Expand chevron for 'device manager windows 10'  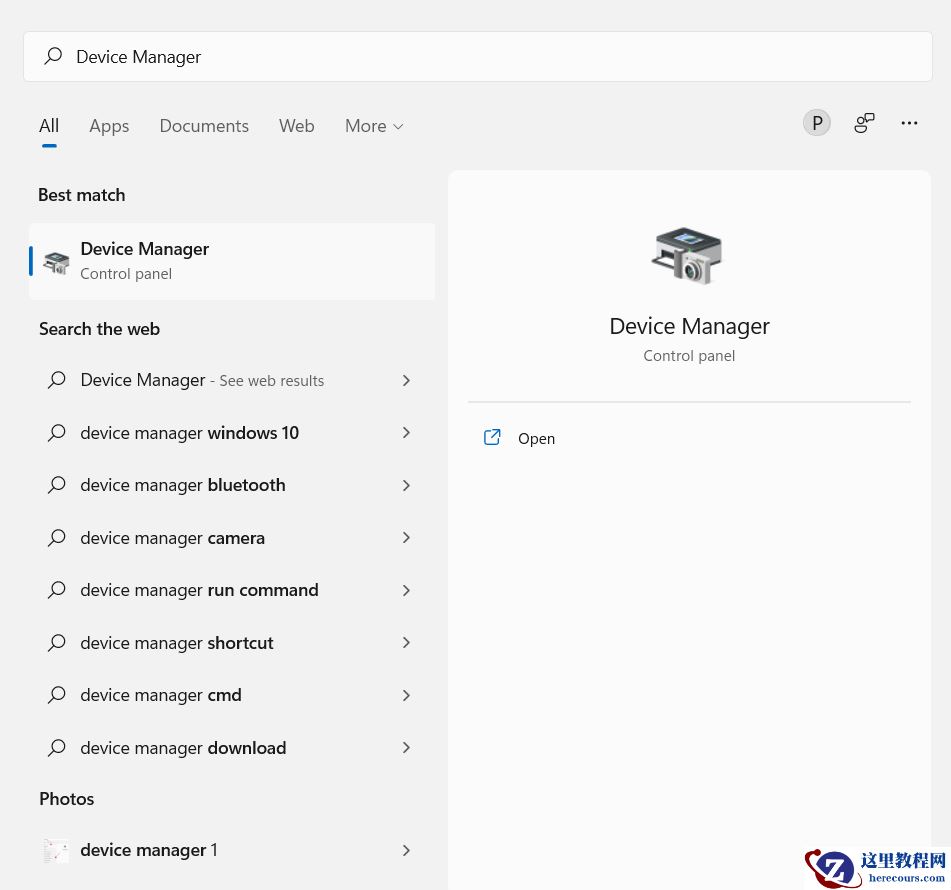tap(406, 433)
